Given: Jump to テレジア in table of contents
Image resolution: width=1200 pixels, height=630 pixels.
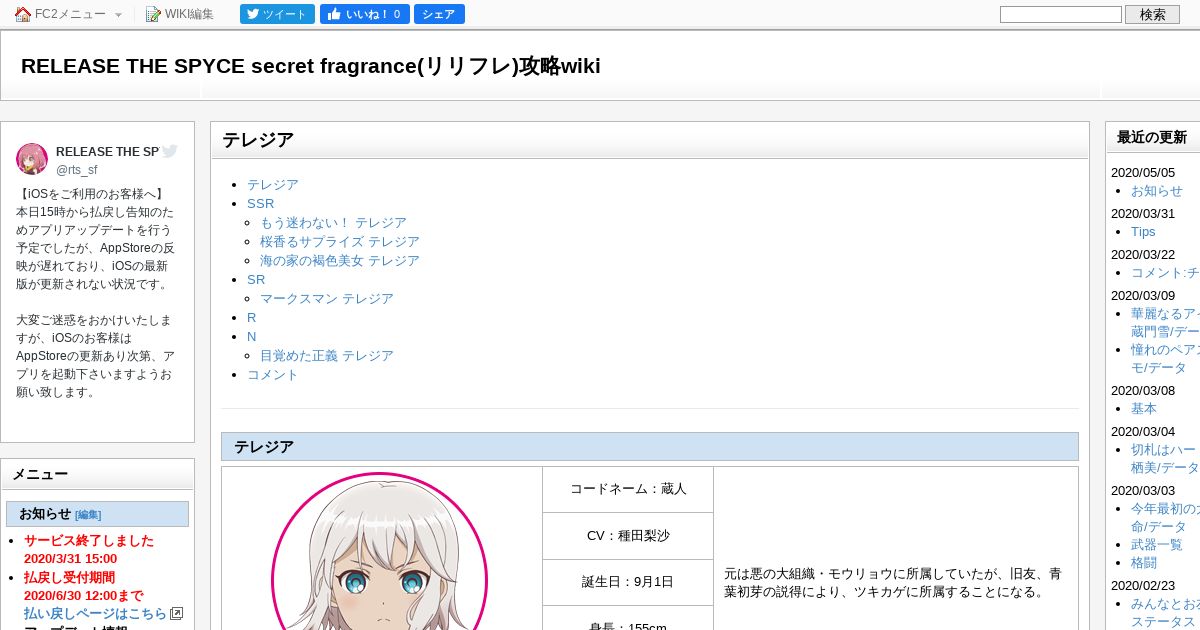Looking at the screenshot, I should click(x=273, y=185).
